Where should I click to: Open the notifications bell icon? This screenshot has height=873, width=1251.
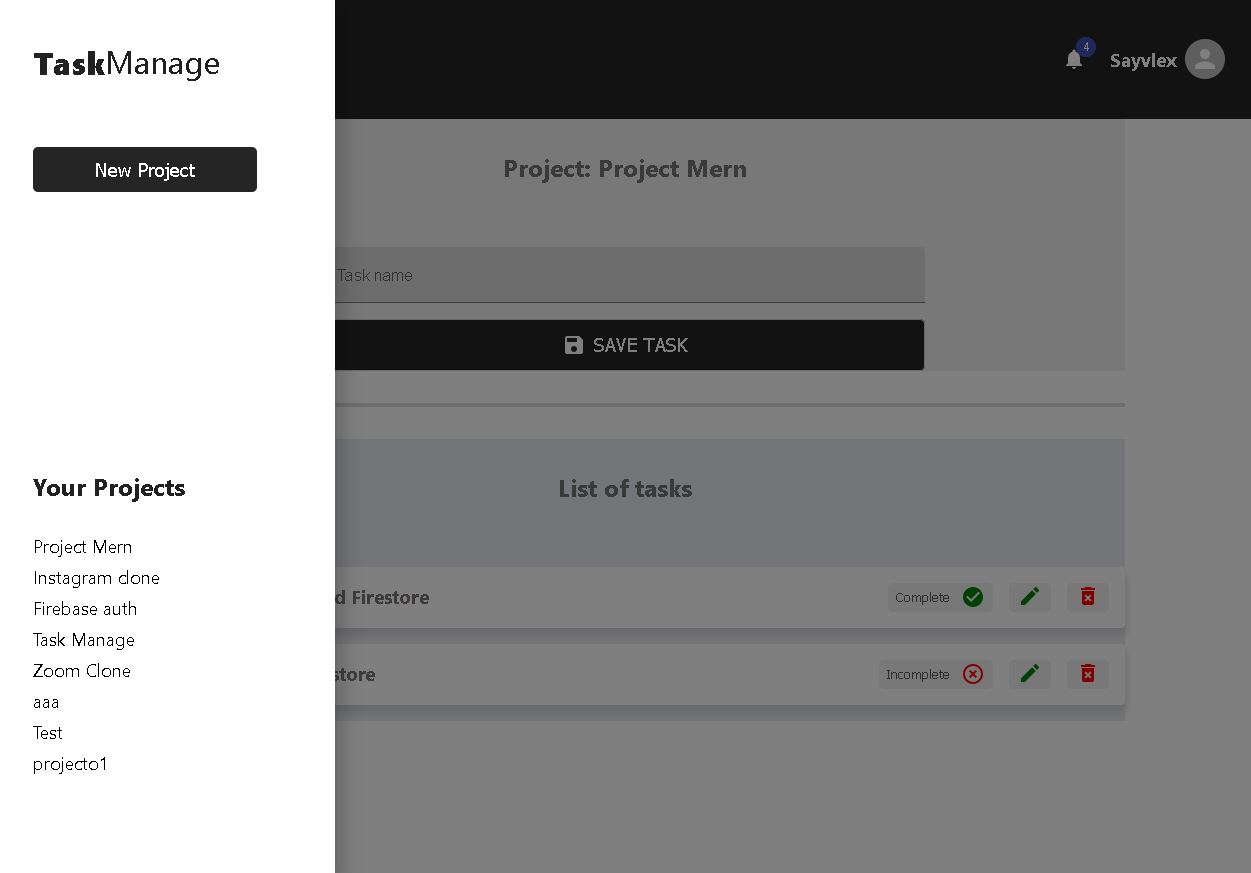pyautogui.click(x=1074, y=59)
